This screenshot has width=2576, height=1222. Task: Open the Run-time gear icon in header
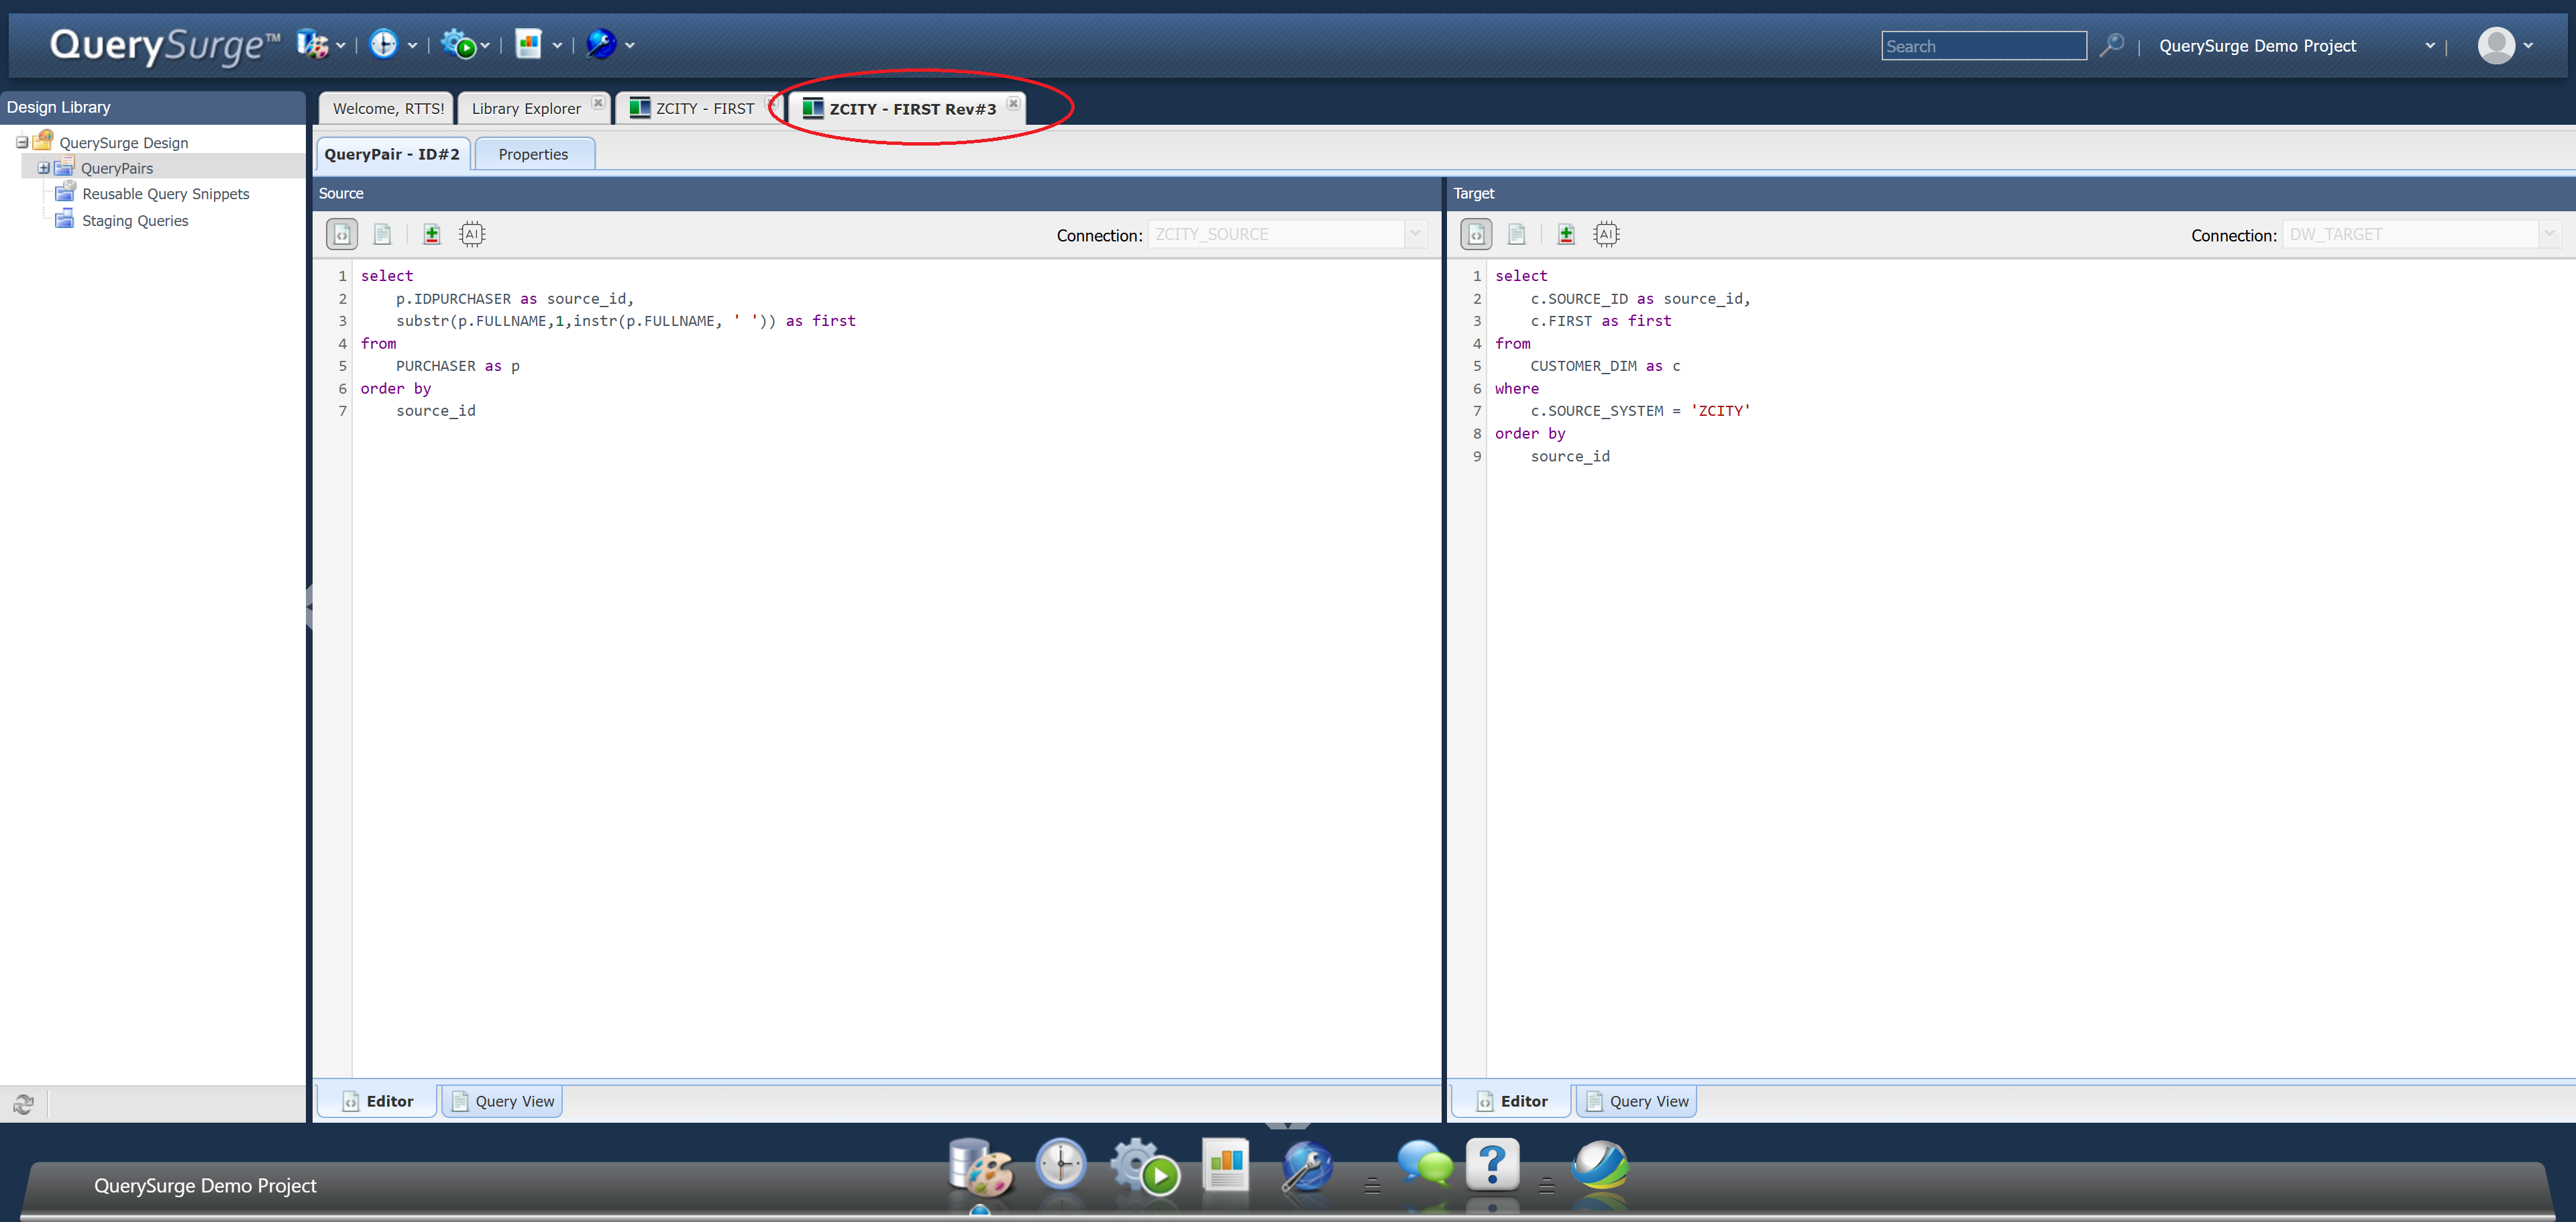[458, 44]
